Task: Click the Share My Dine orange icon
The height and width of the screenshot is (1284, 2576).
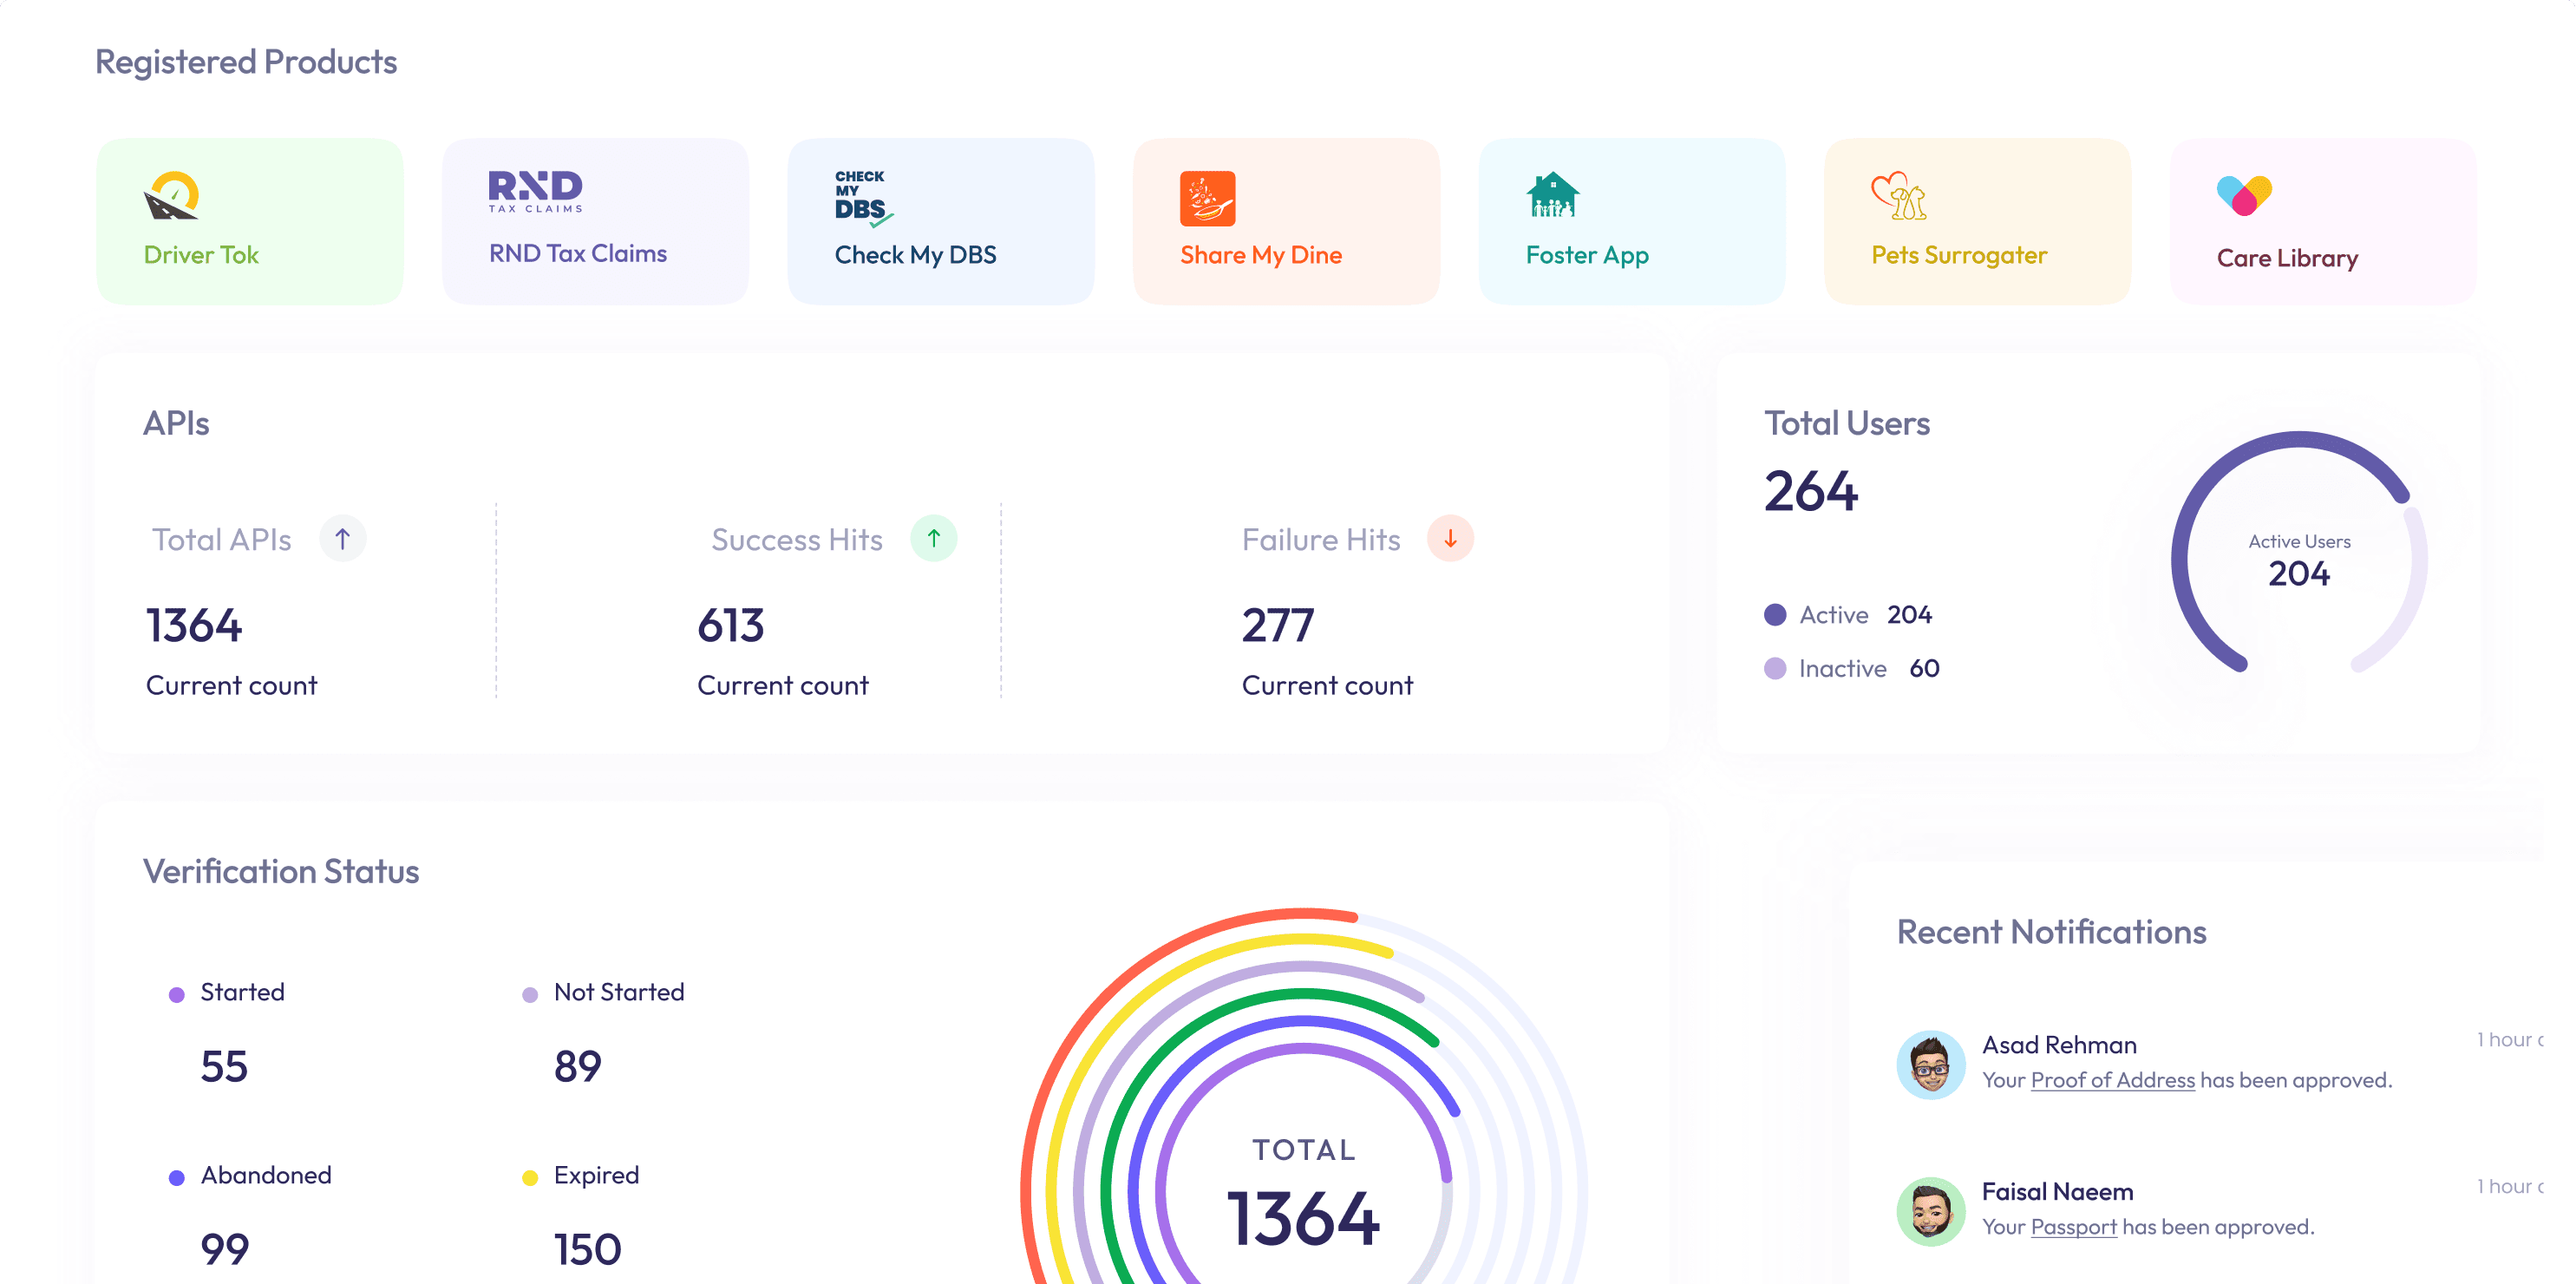Action: (1207, 198)
